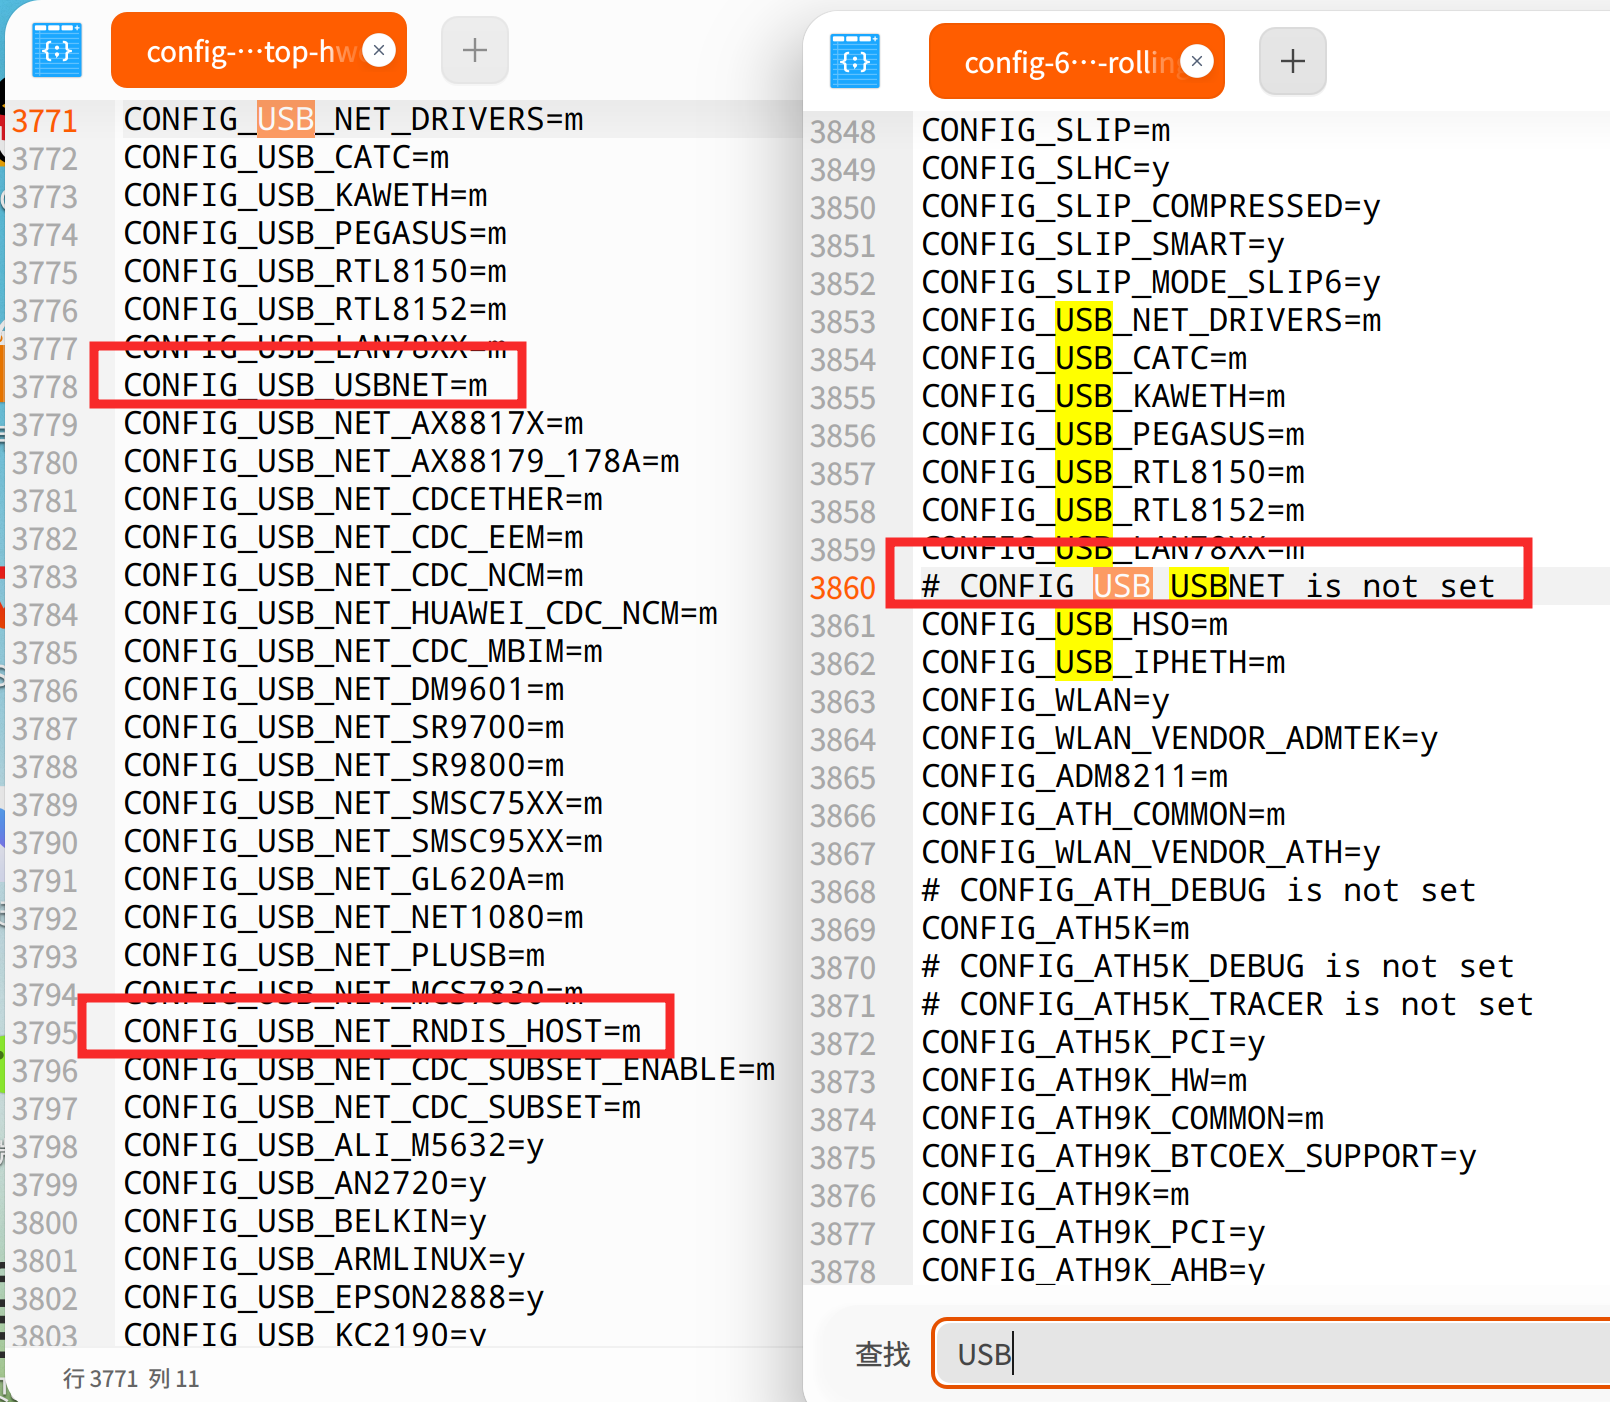This screenshot has width=1610, height=1402.
Task: Click the 查找 label beside search field
Action: 883,1355
